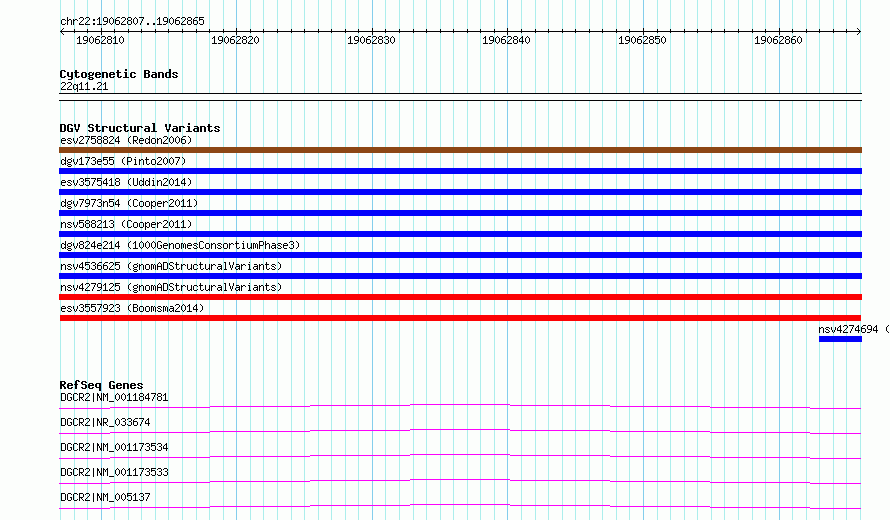Viewport: 890px width, 520px height.
Task: Open variant dgv173e55 (Pinto2007) label
Action: coord(123,161)
